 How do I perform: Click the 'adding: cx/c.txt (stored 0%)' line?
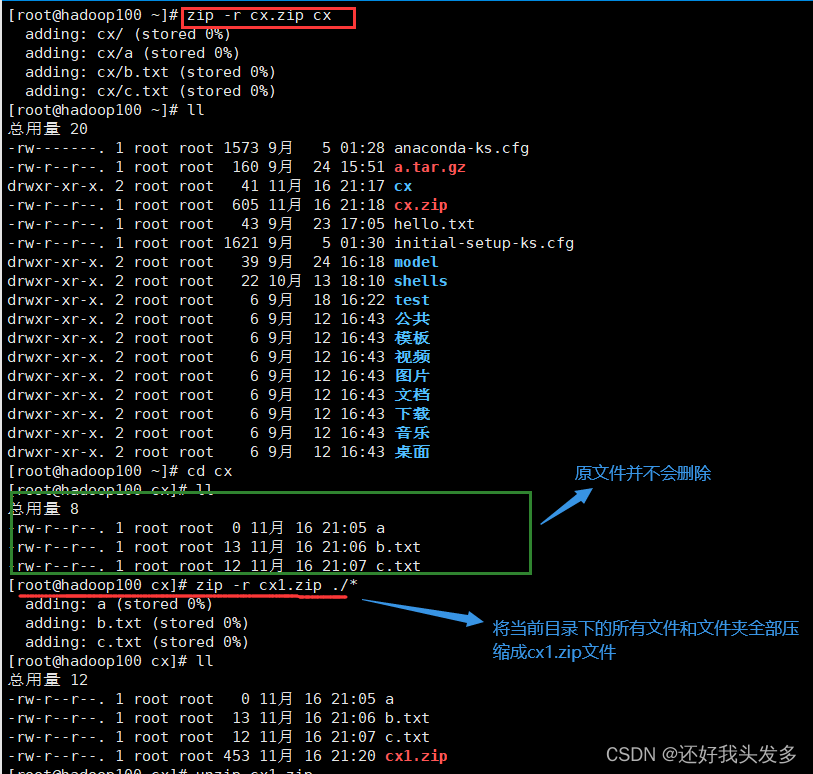click(x=150, y=91)
